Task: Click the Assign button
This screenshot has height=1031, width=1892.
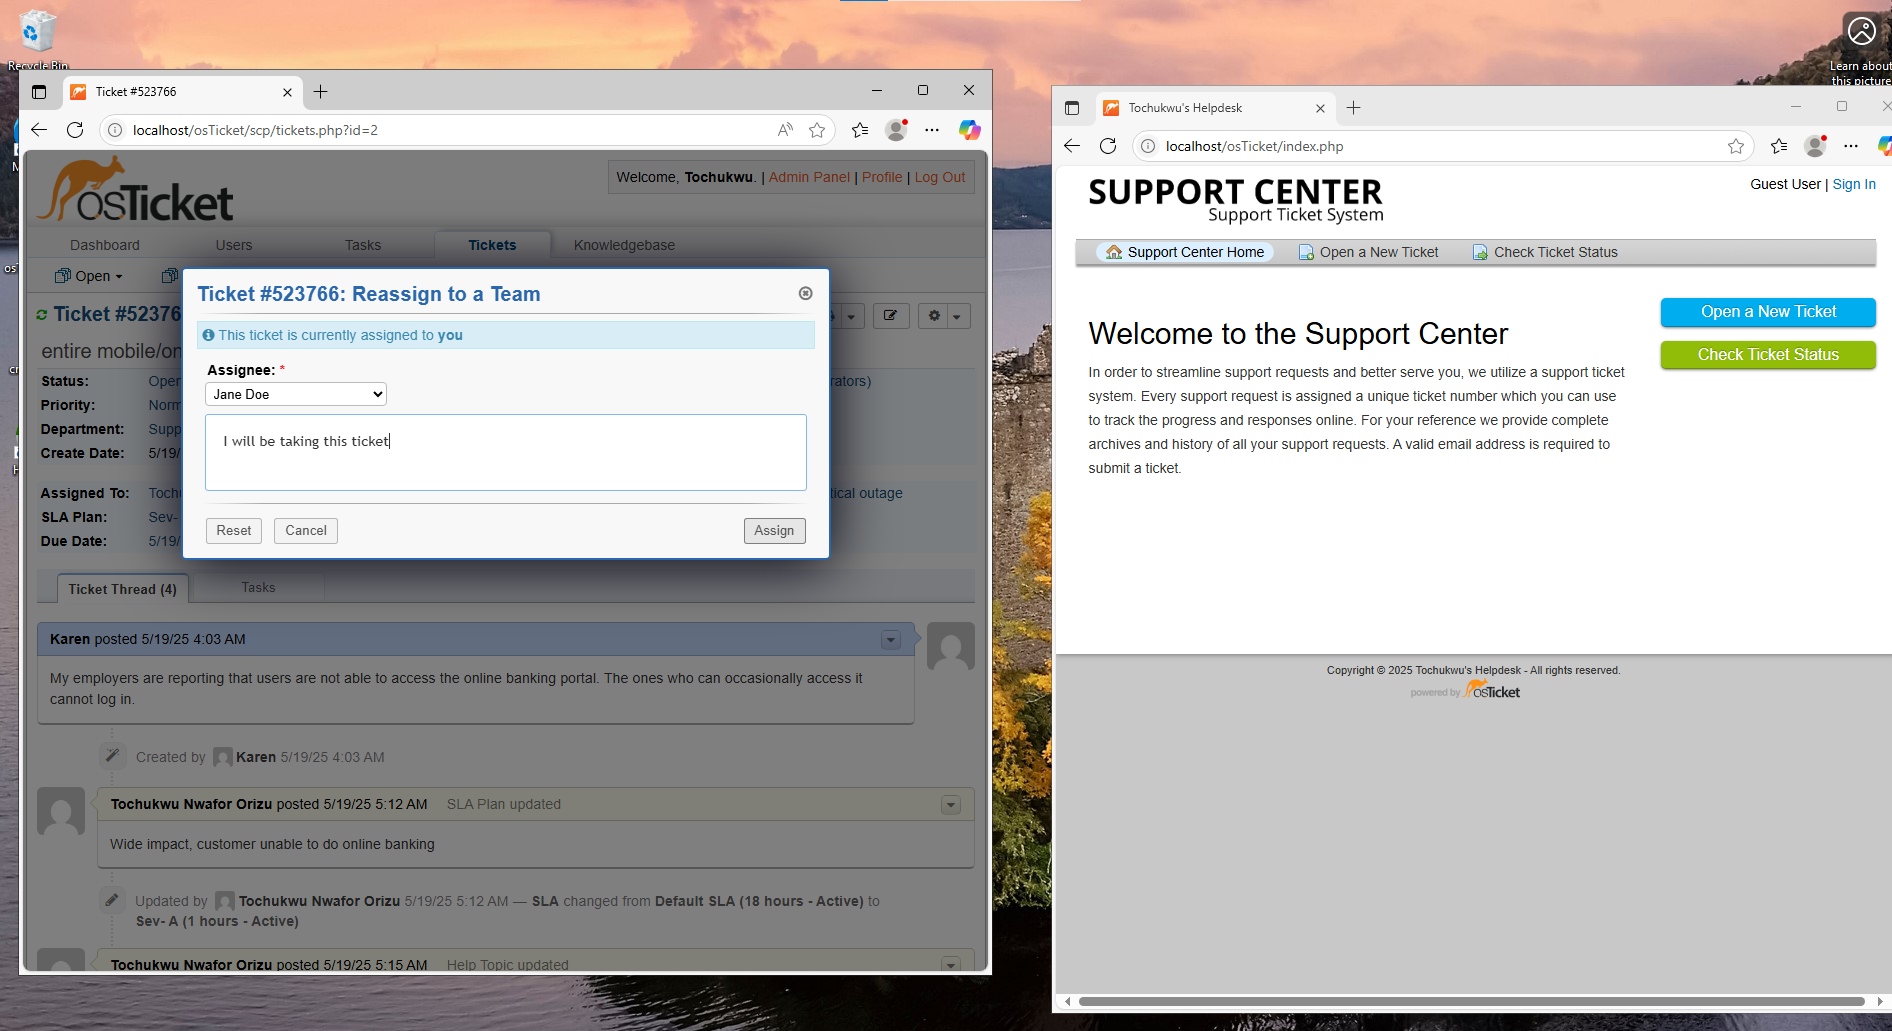Action: (774, 531)
